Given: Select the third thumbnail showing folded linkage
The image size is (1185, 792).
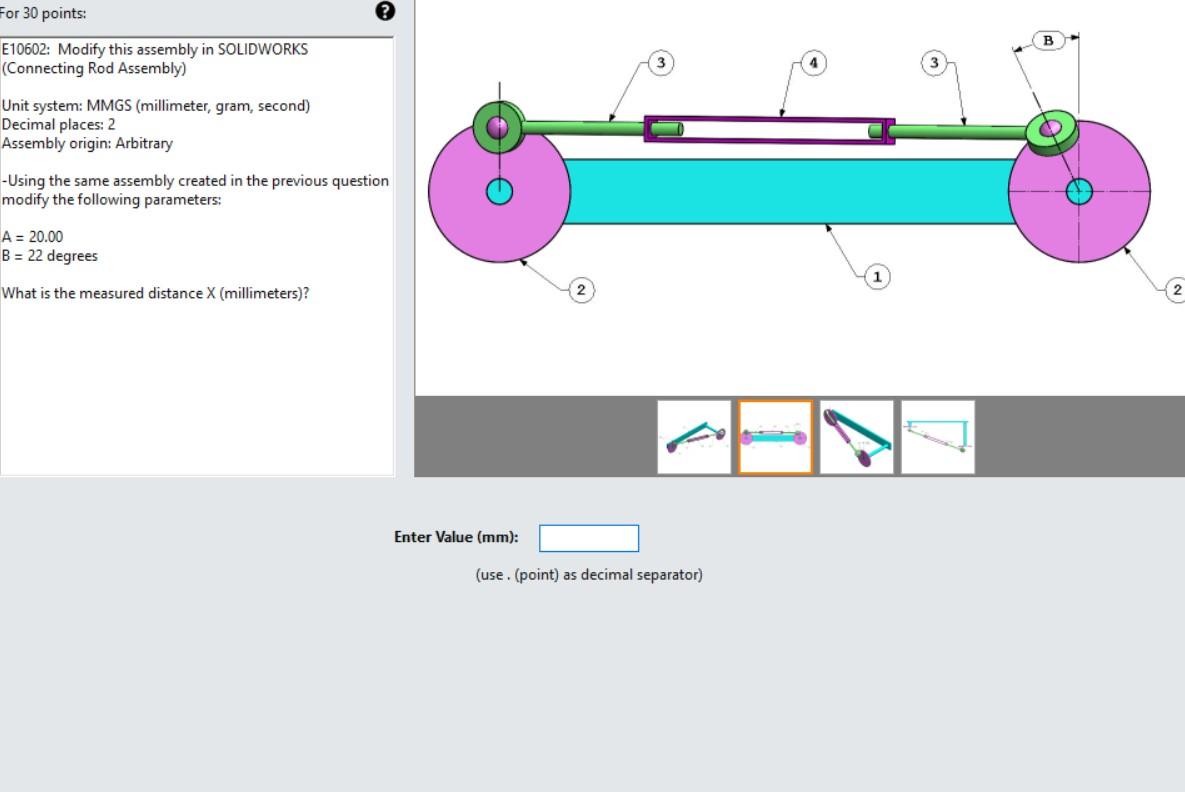Looking at the screenshot, I should pyautogui.click(x=856, y=439).
